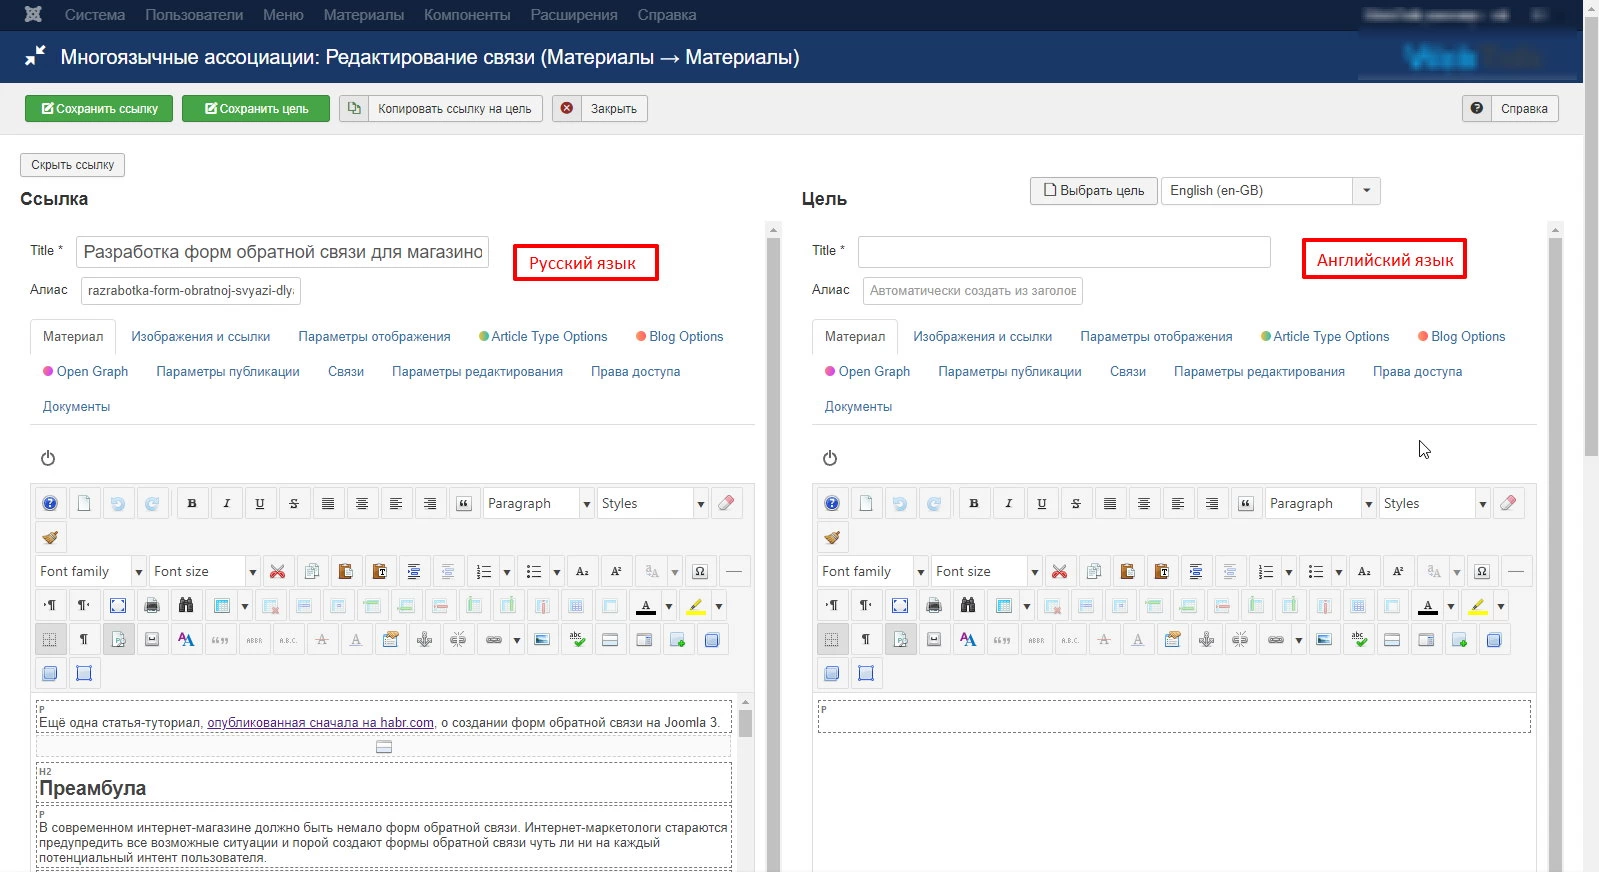1599x872 pixels.
Task: Expand bullet list options in Цель editor
Action: coord(1339,571)
